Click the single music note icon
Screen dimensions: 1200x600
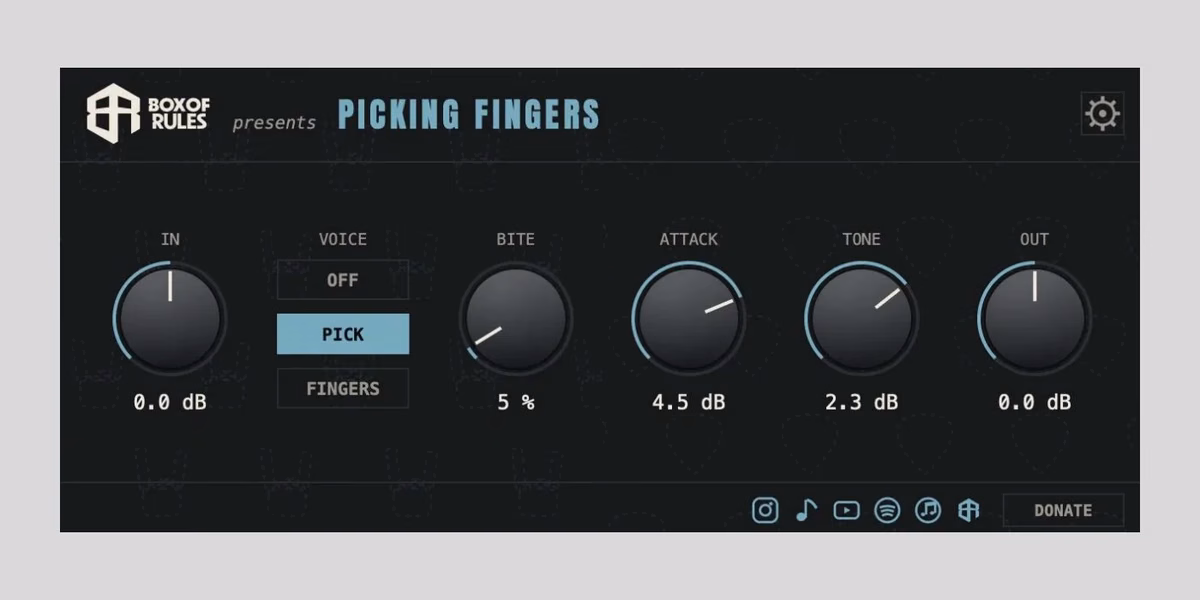coord(806,510)
